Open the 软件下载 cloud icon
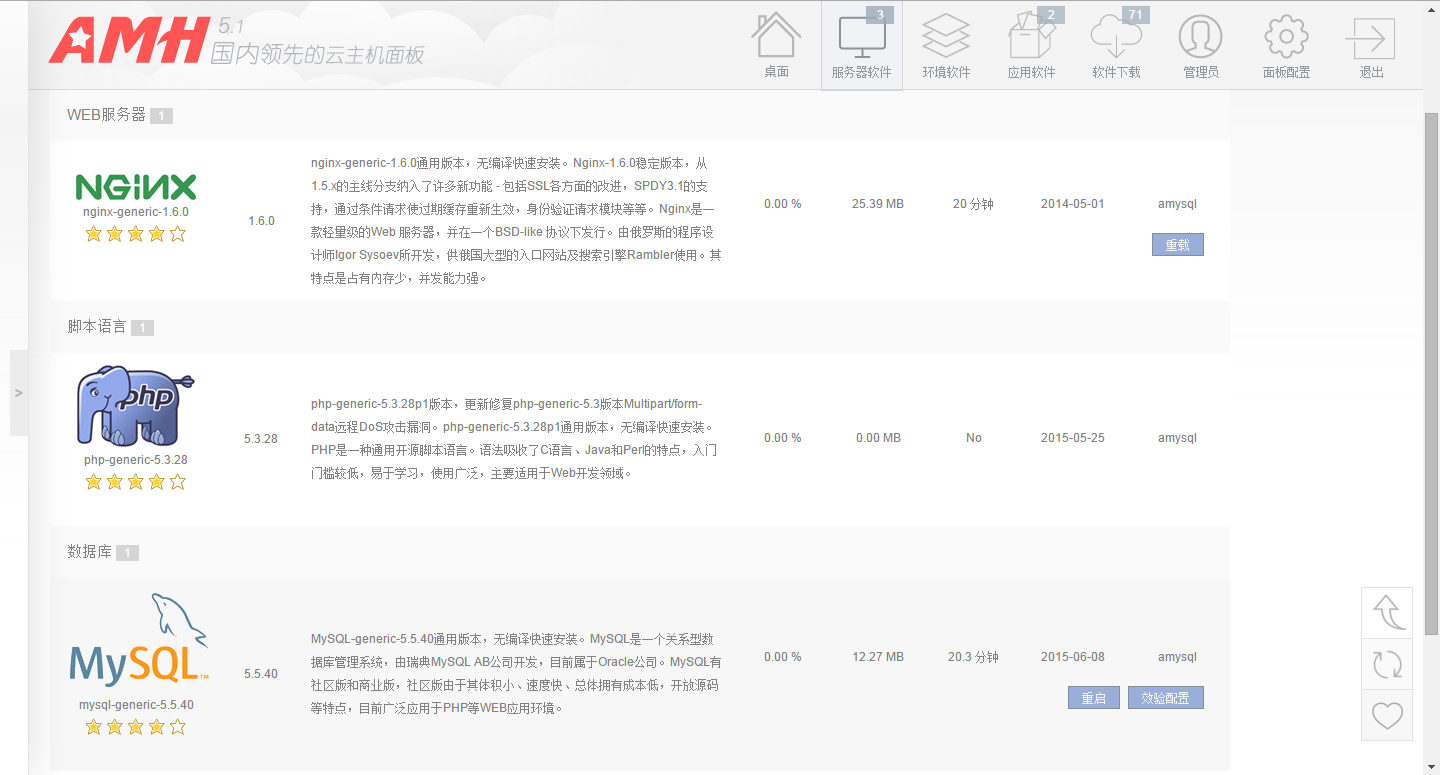1440x775 pixels. point(1116,38)
